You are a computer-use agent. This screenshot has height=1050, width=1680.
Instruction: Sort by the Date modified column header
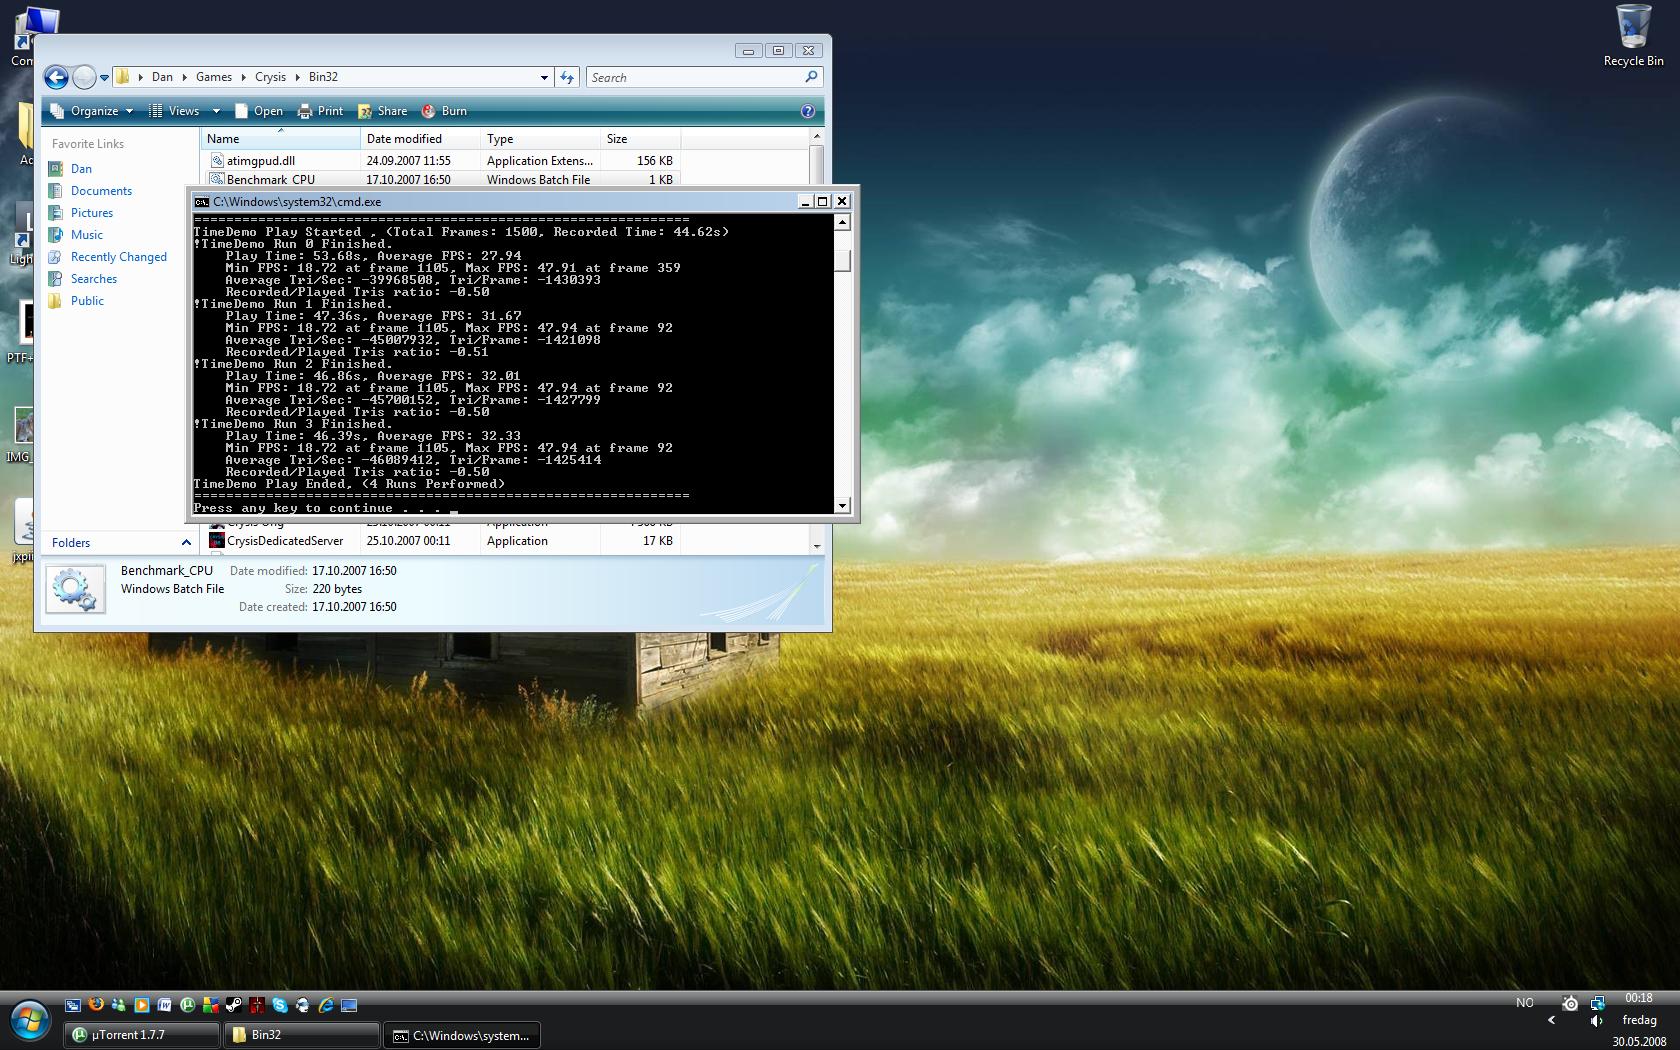(420, 139)
